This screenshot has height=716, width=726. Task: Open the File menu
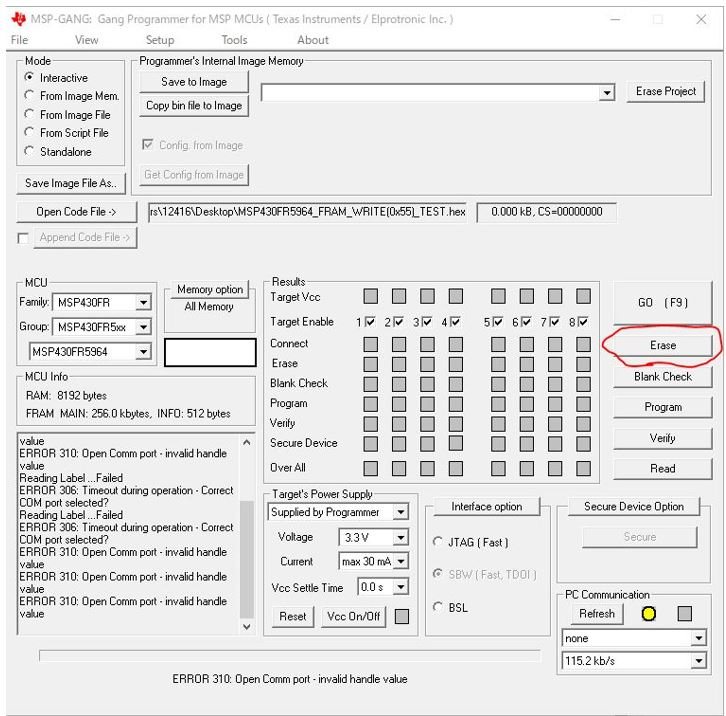pyautogui.click(x=19, y=40)
